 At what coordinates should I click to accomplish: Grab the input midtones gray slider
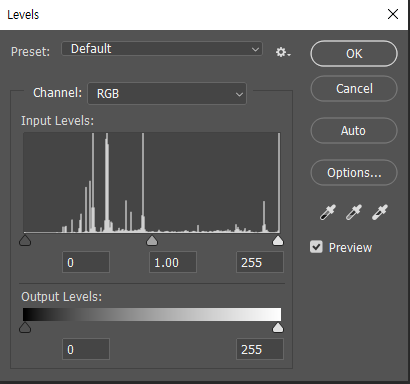coord(152,240)
